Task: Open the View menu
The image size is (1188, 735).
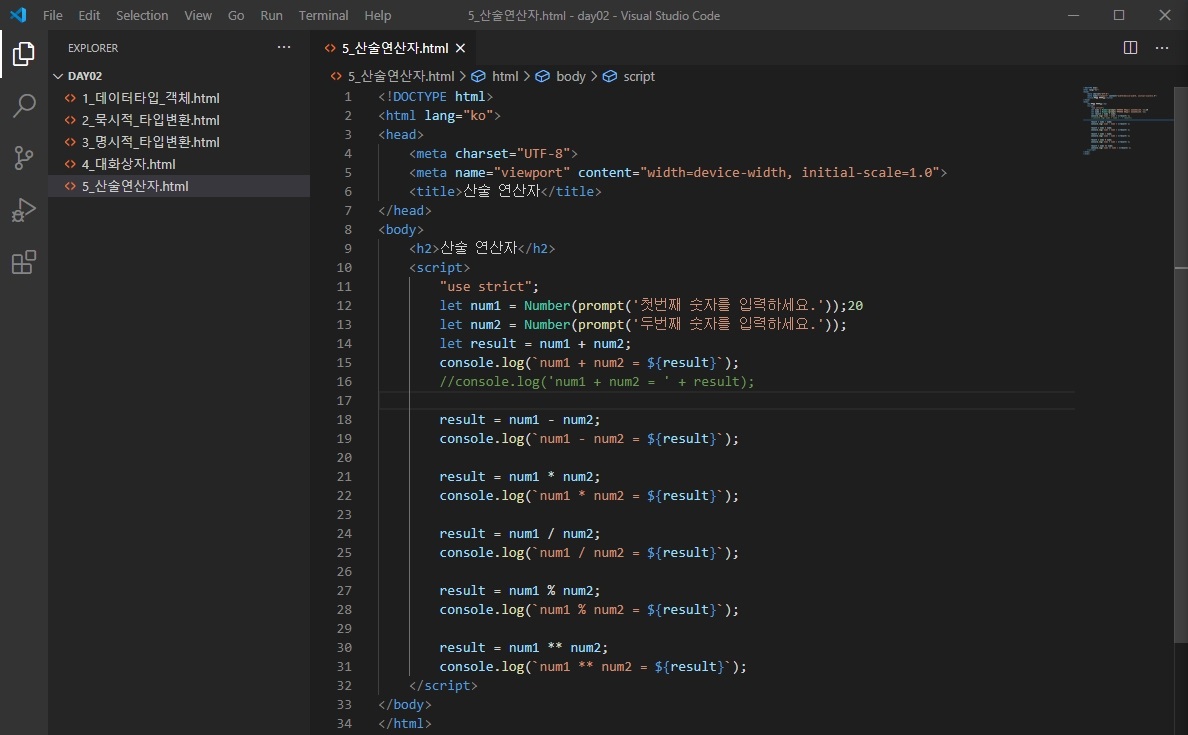Action: click(x=198, y=15)
